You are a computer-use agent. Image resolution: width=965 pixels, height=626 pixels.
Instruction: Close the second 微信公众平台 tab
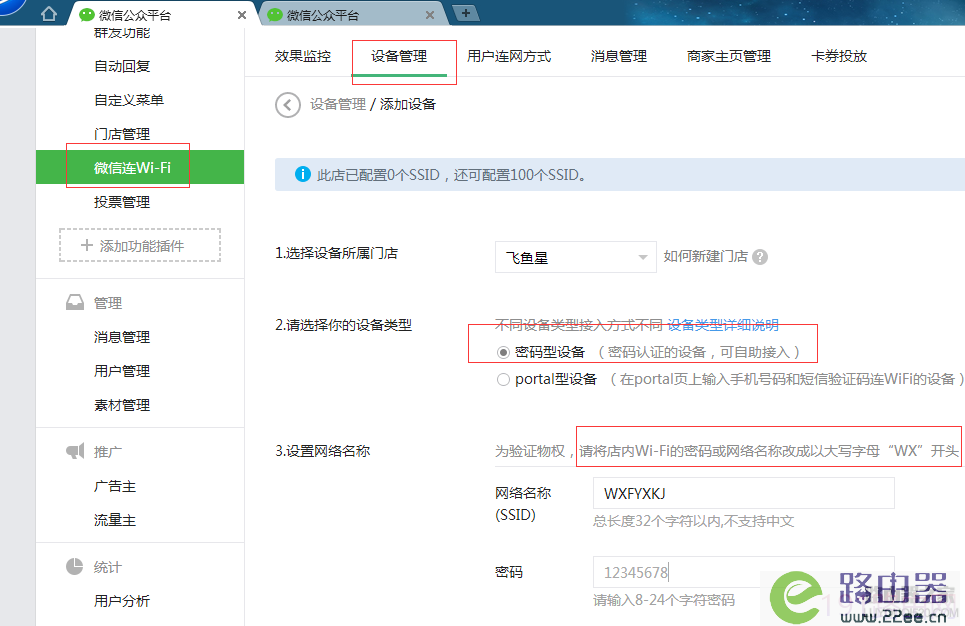click(430, 15)
